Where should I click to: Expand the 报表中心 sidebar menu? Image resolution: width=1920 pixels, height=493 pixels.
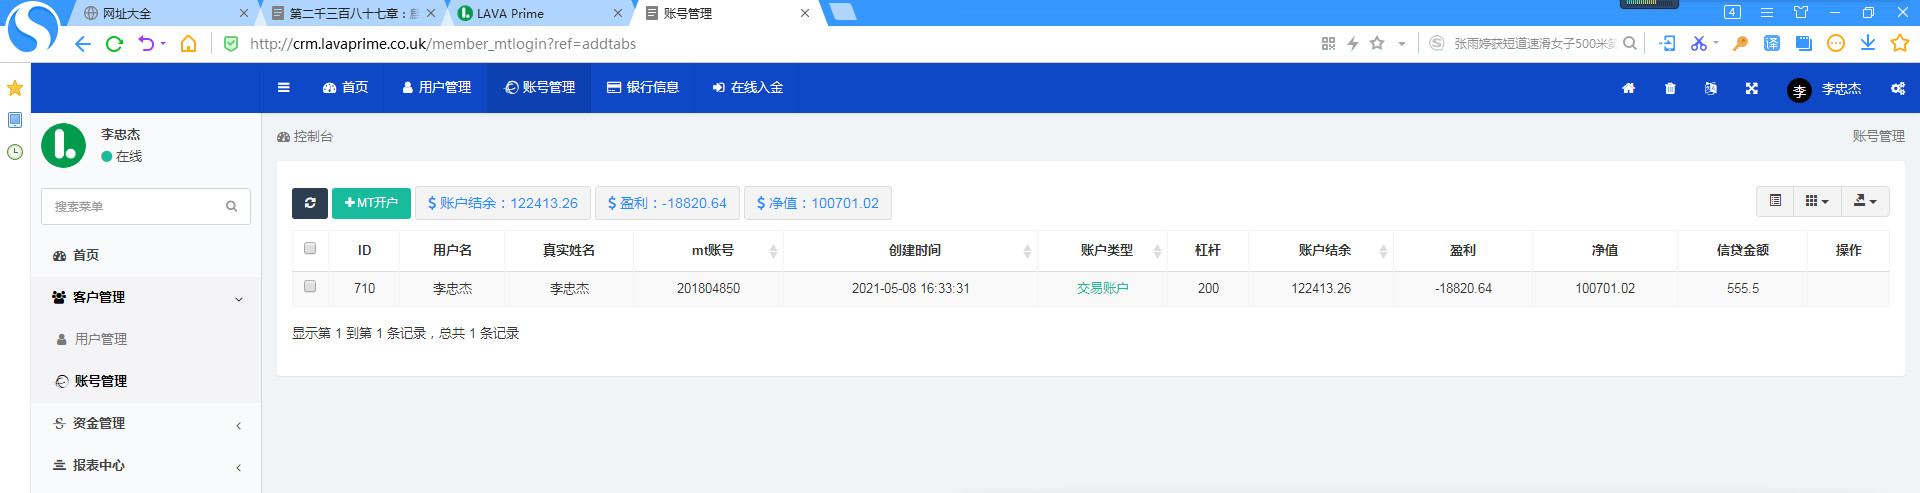(x=146, y=465)
